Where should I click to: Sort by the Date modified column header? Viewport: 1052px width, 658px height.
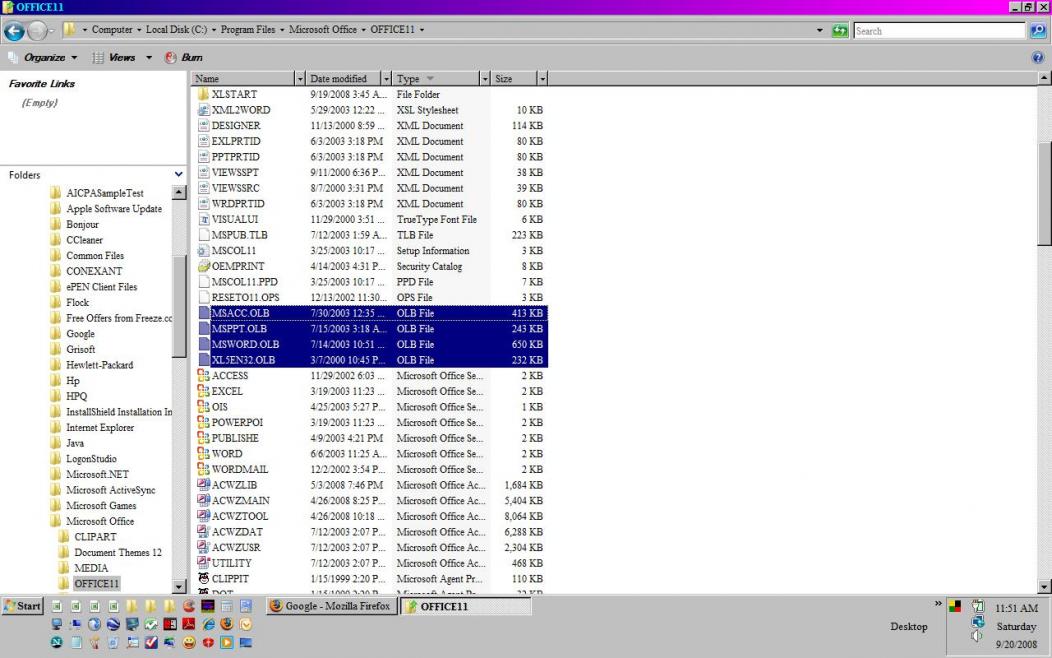point(344,79)
